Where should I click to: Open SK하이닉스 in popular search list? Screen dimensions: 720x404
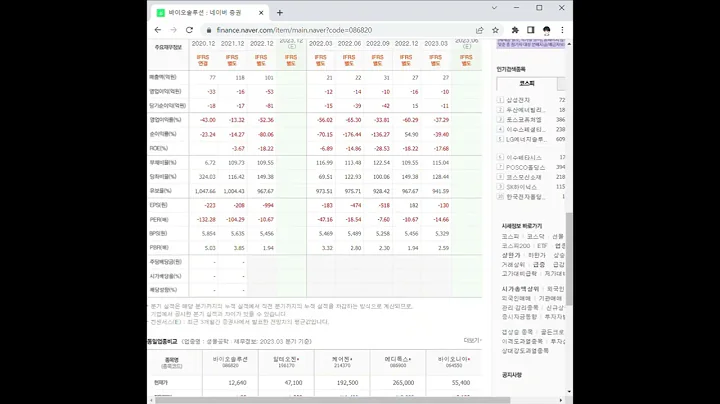[521, 187]
